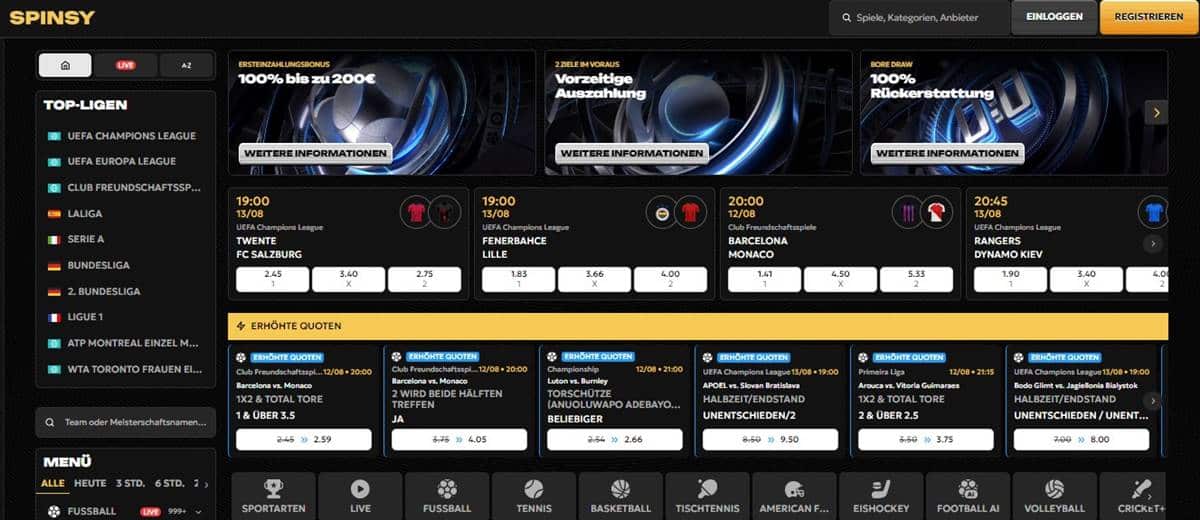Viewport: 1200px width, 520px height.
Task: Select boosted odds 4.05 Beide Hälften Treffen
Action: pos(460,439)
